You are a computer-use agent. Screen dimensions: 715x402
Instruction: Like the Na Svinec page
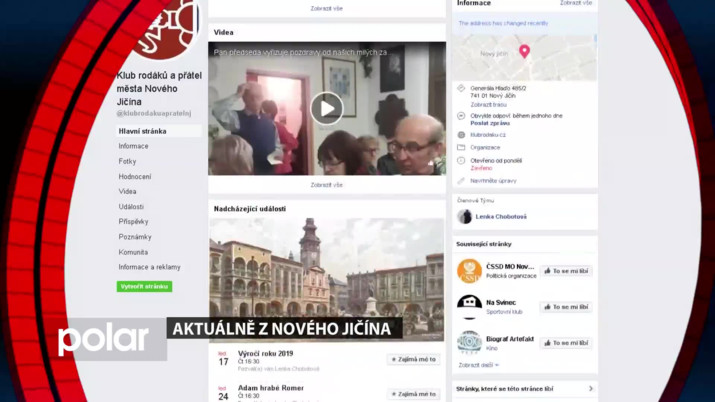pyautogui.click(x=565, y=307)
